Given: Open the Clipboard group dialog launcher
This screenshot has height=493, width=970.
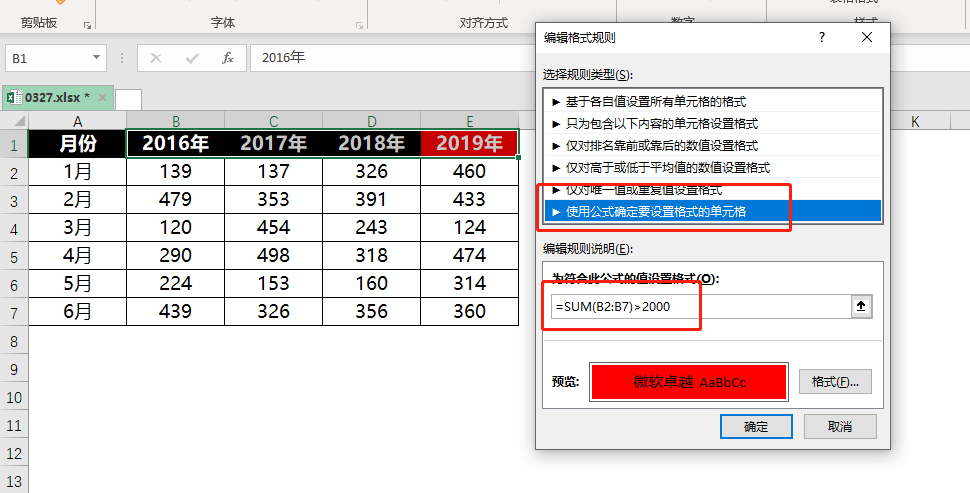Looking at the screenshot, I should (87, 25).
